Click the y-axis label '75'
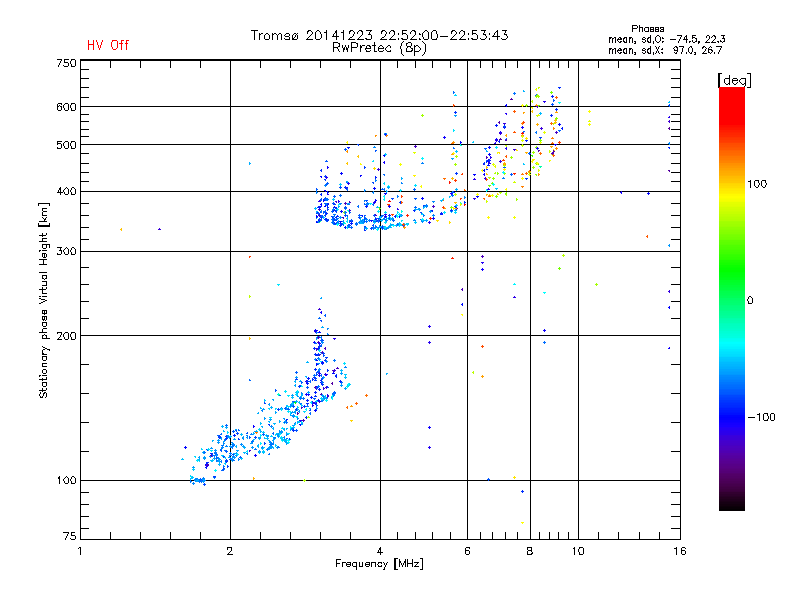The image size is (800, 600). pyautogui.click(x=70, y=536)
